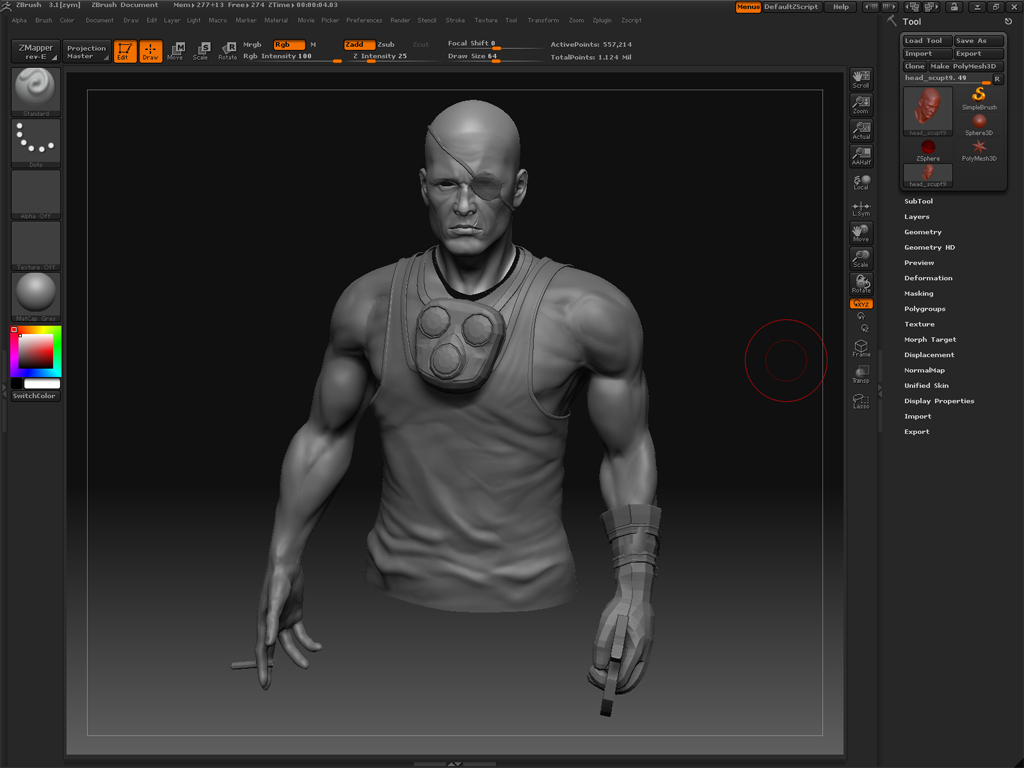1024x768 pixels.
Task: Click the Move icon in the right shelf
Action: pyautogui.click(x=861, y=232)
